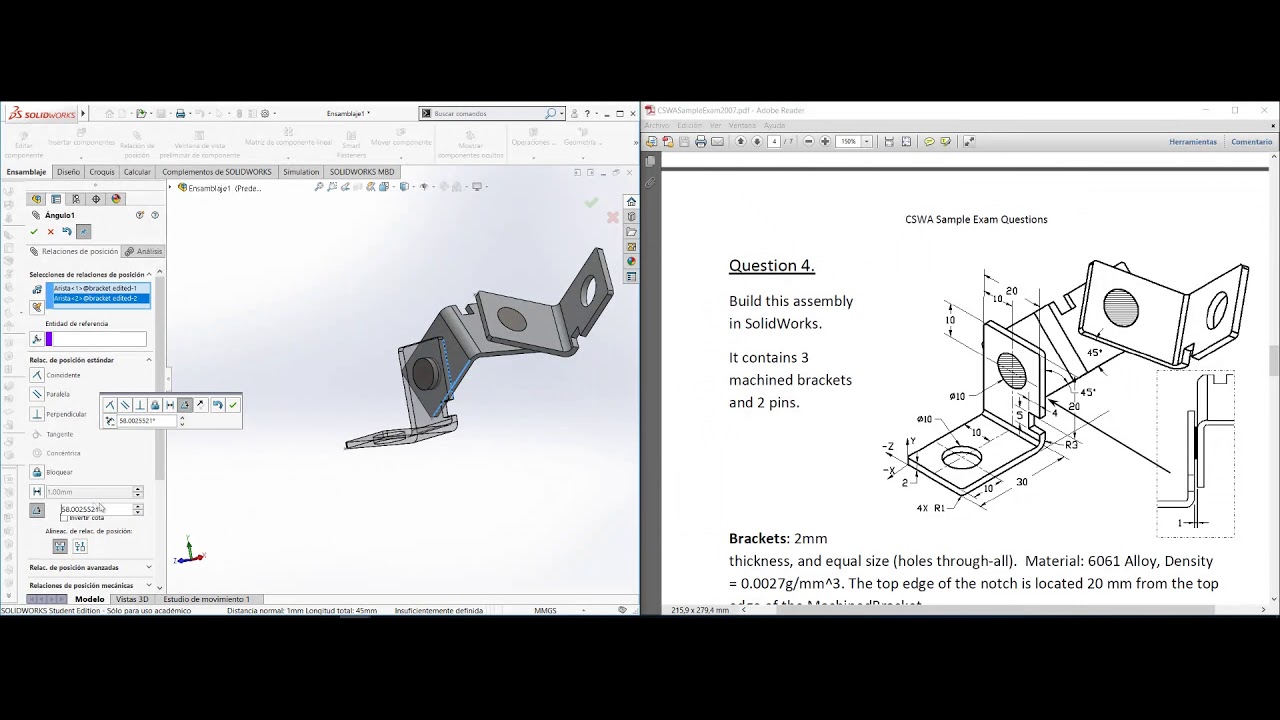Collapse Relac. de posición estándar section
1280x720 pixels.
pyautogui.click(x=149, y=360)
